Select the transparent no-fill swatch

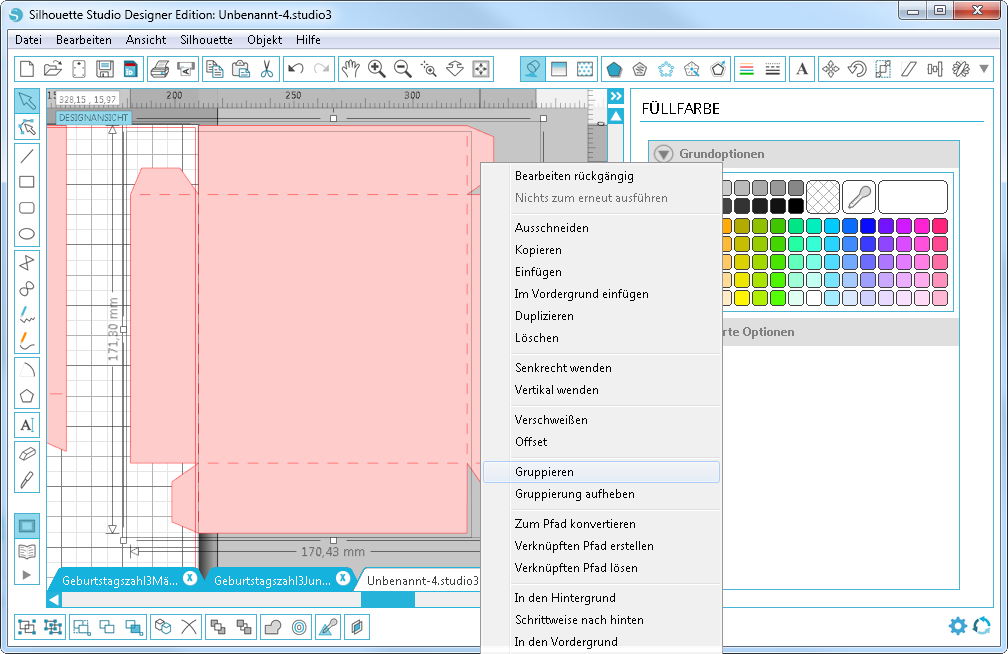[822, 195]
